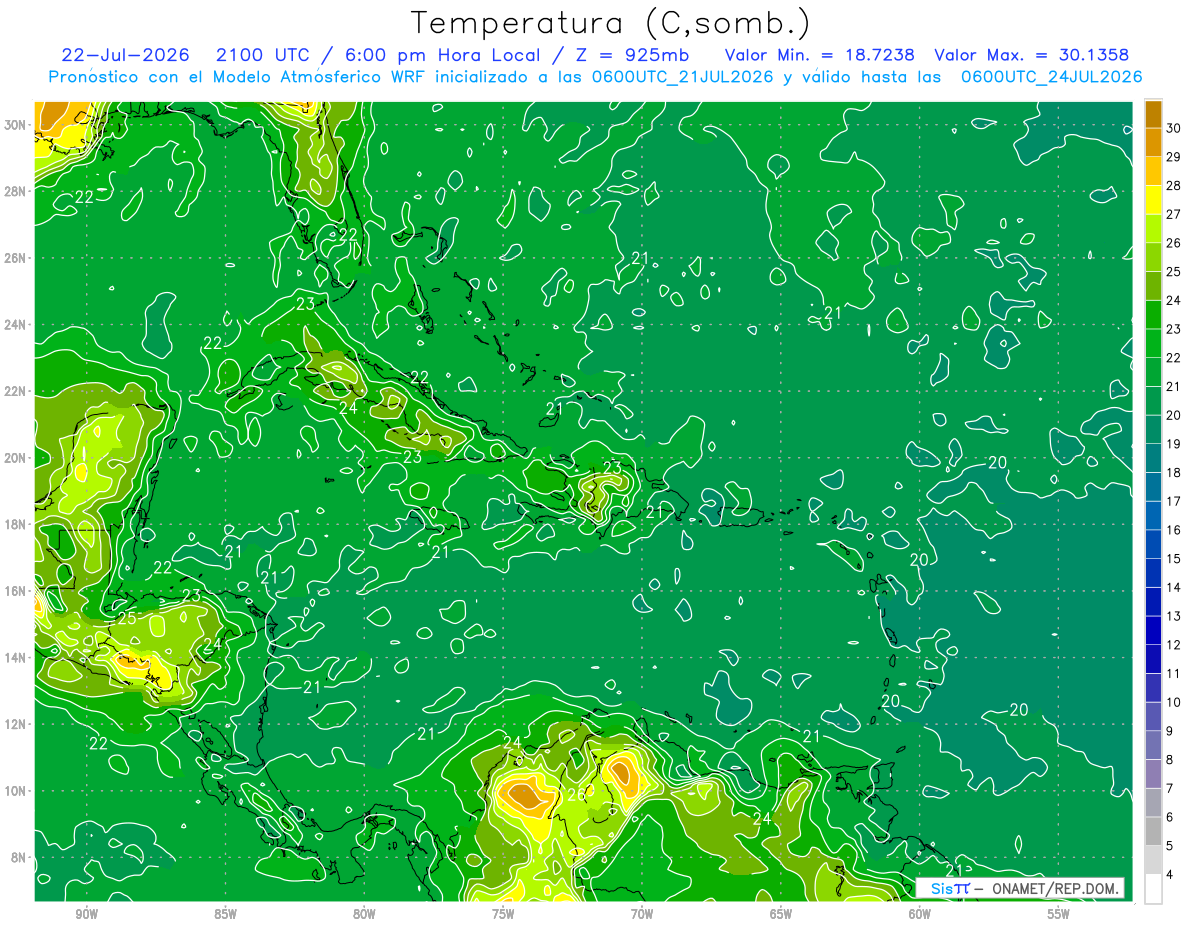The width and height of the screenshot is (1200, 927).
Task: Click the '12N' latitude axis label
Action: 17,724
